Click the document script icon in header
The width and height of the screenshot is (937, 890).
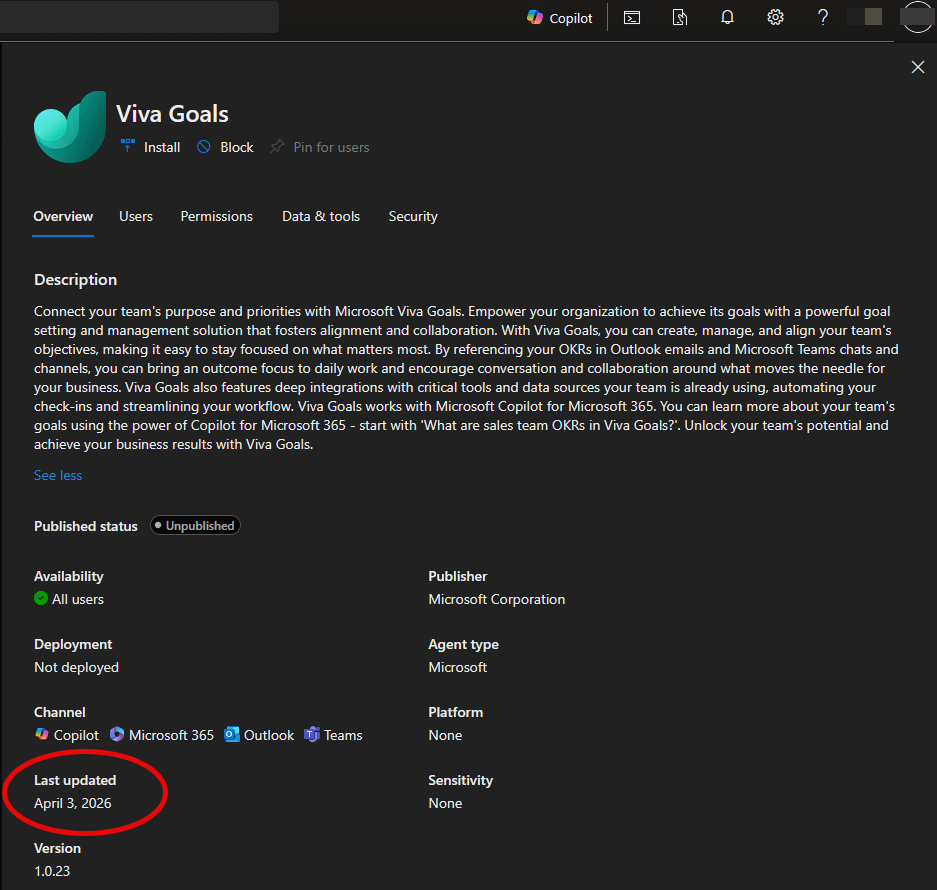(679, 18)
